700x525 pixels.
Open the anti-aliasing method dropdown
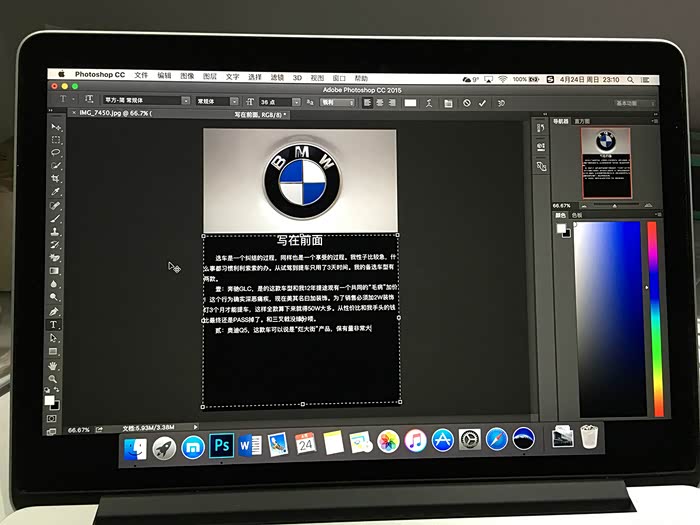click(x=338, y=103)
